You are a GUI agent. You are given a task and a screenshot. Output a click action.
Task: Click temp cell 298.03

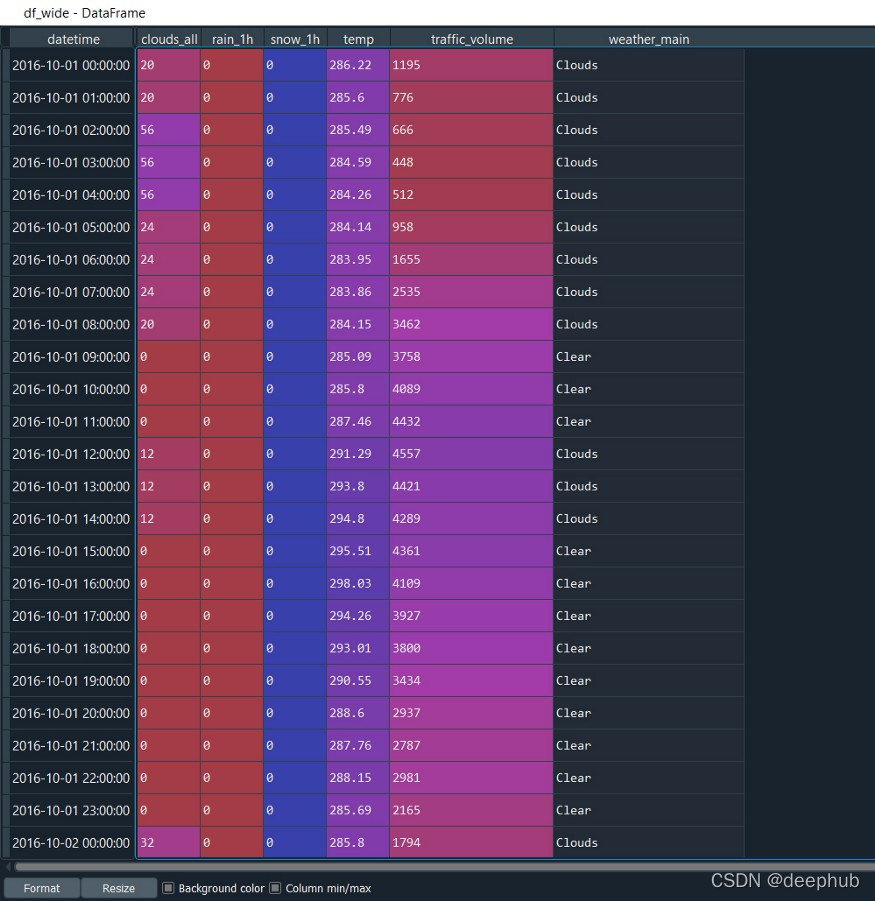tap(358, 584)
